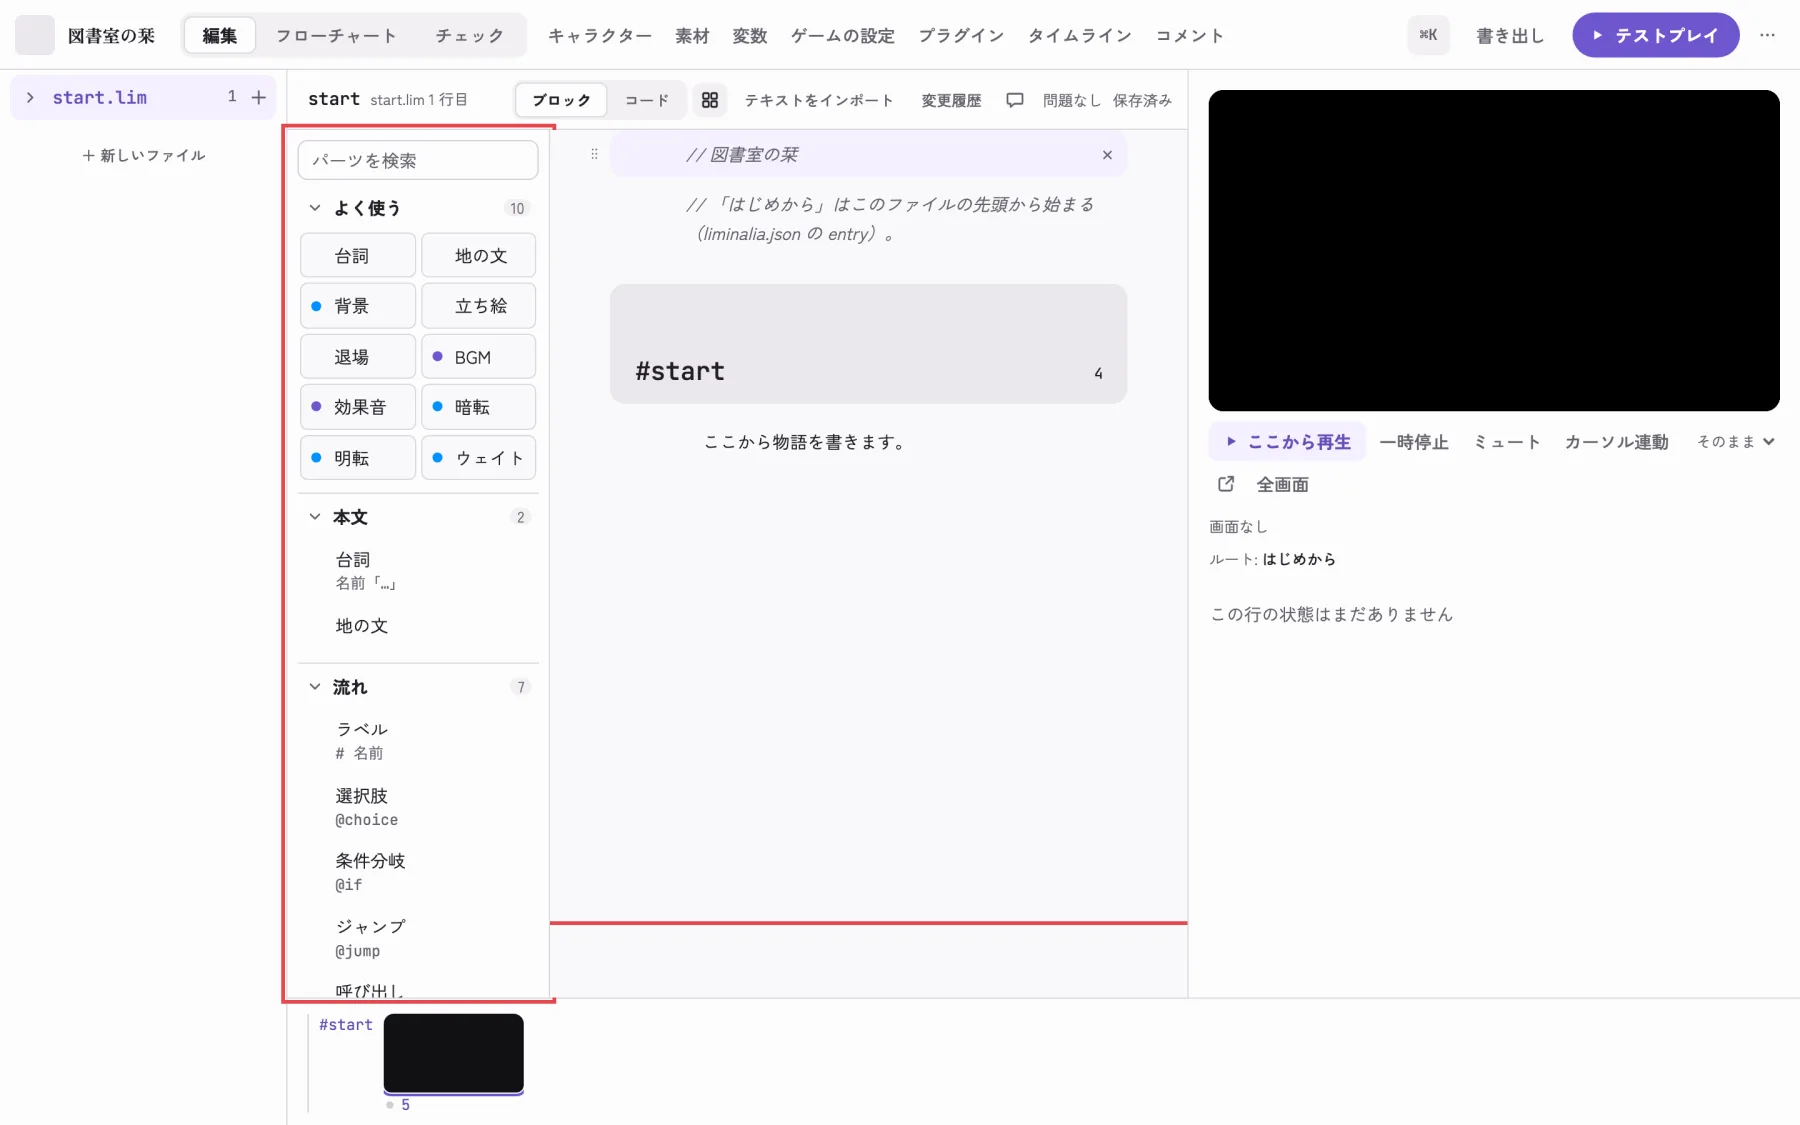Insert the ウェイト part button
Image resolution: width=1800 pixels, height=1125 pixels.
click(478, 458)
